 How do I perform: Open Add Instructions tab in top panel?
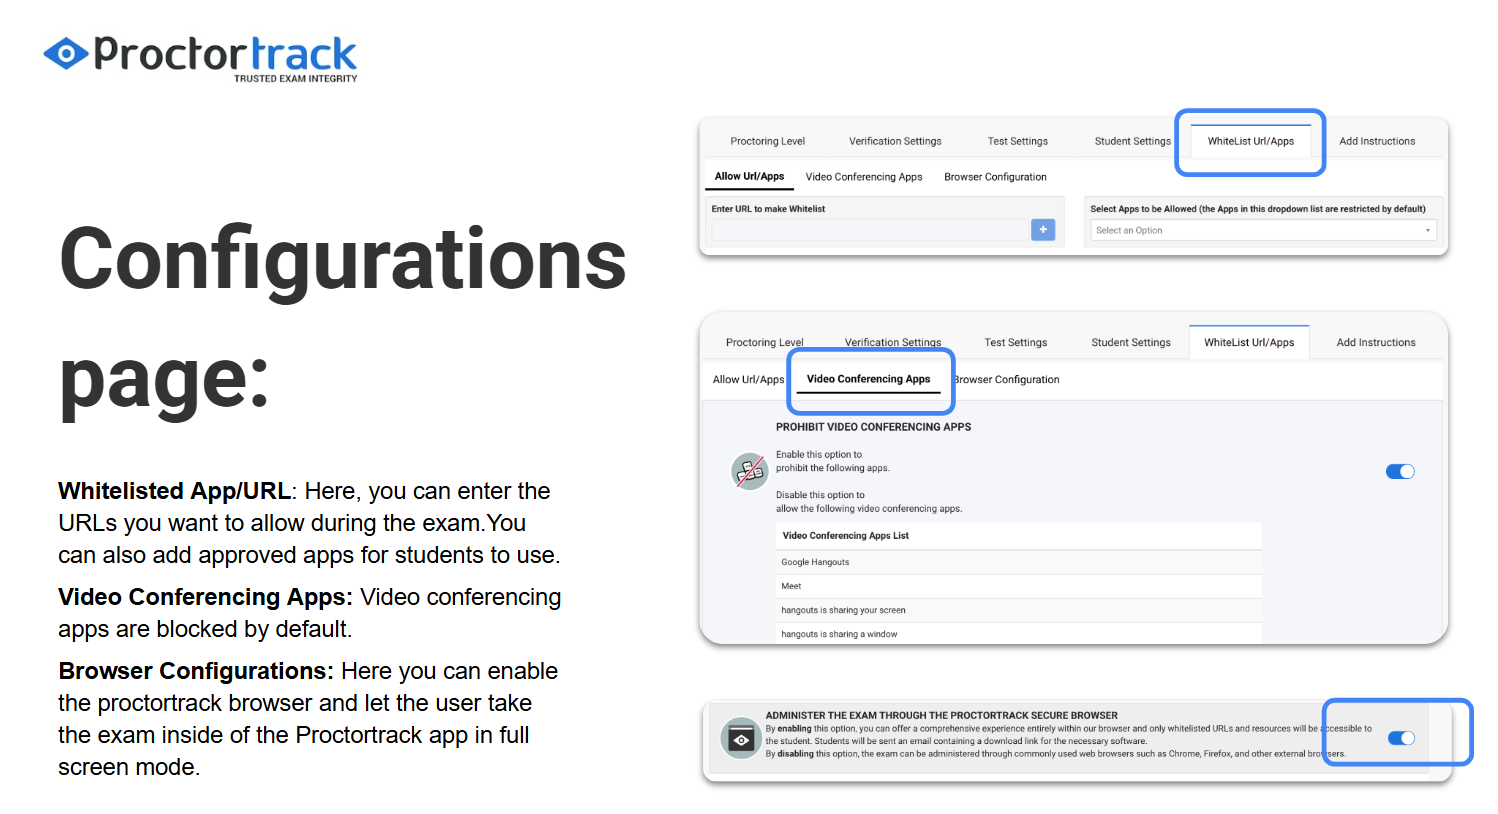(1377, 141)
